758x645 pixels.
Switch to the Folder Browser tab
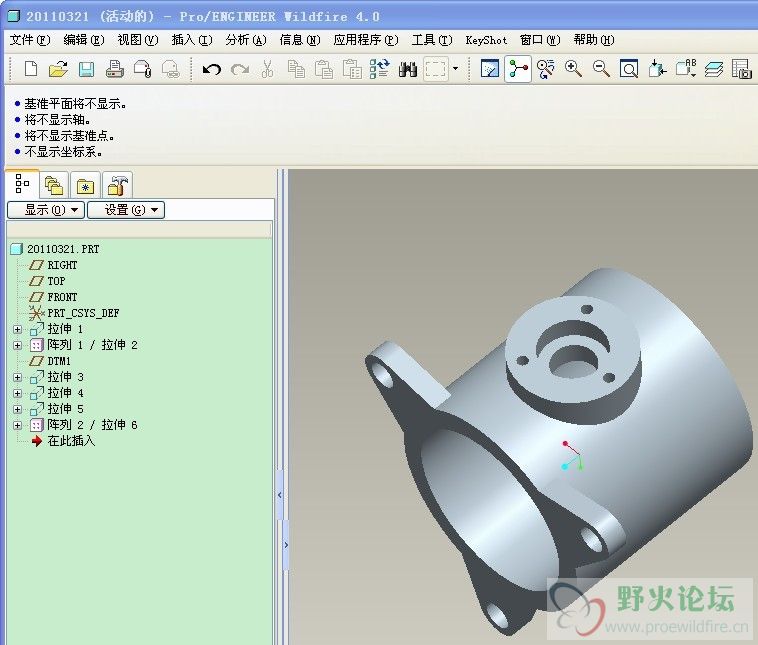pos(54,186)
